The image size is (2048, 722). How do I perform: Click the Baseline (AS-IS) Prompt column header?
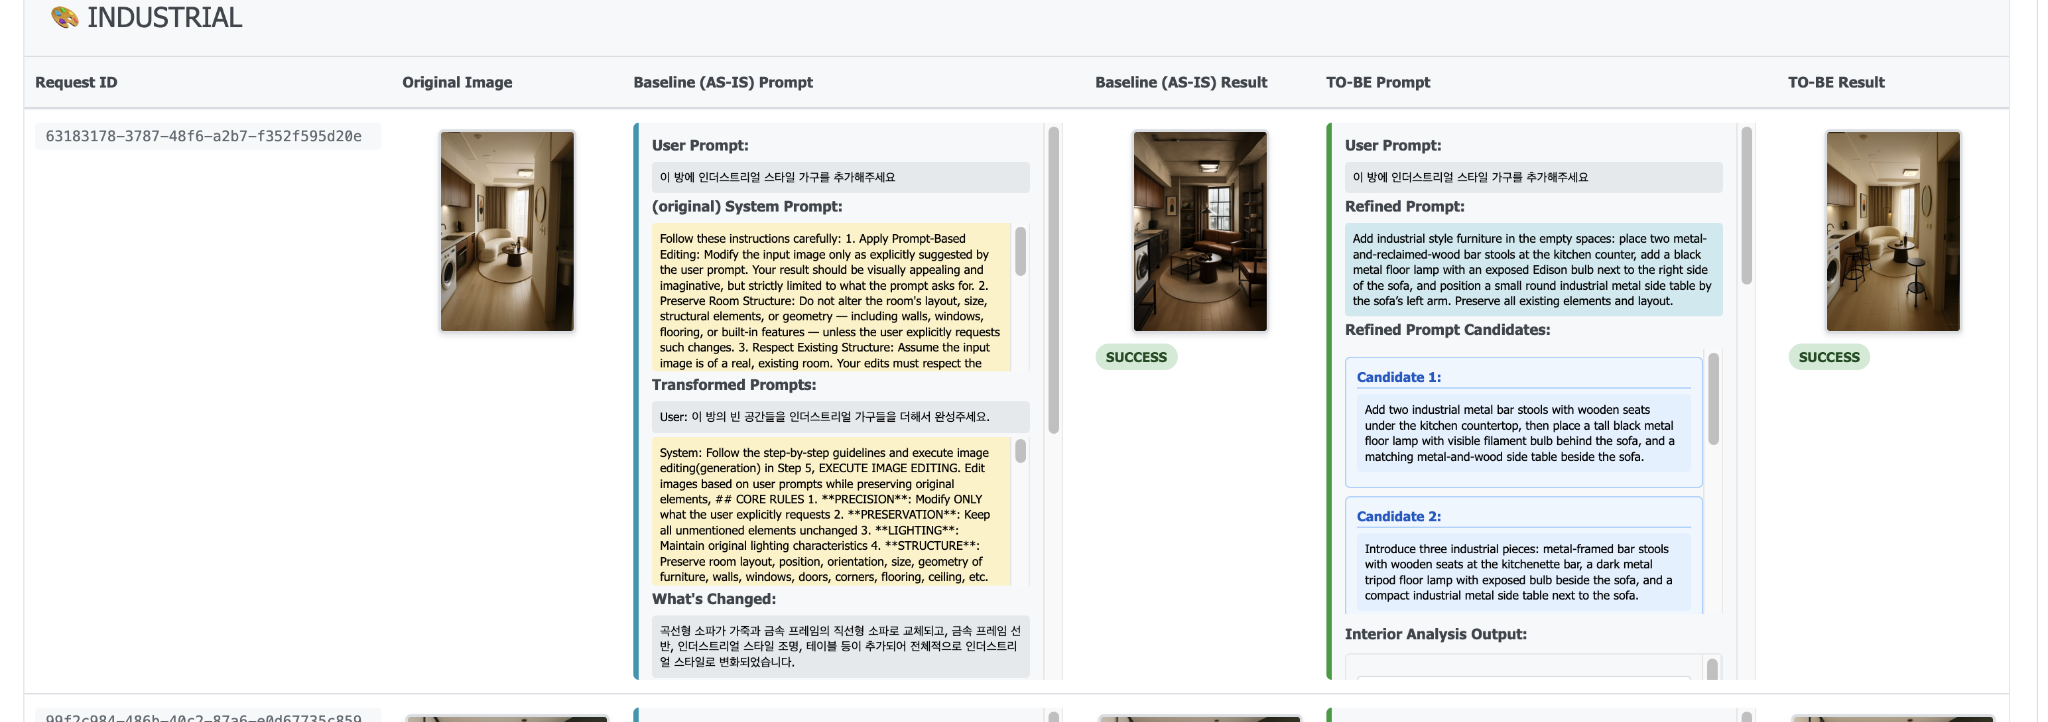(722, 82)
